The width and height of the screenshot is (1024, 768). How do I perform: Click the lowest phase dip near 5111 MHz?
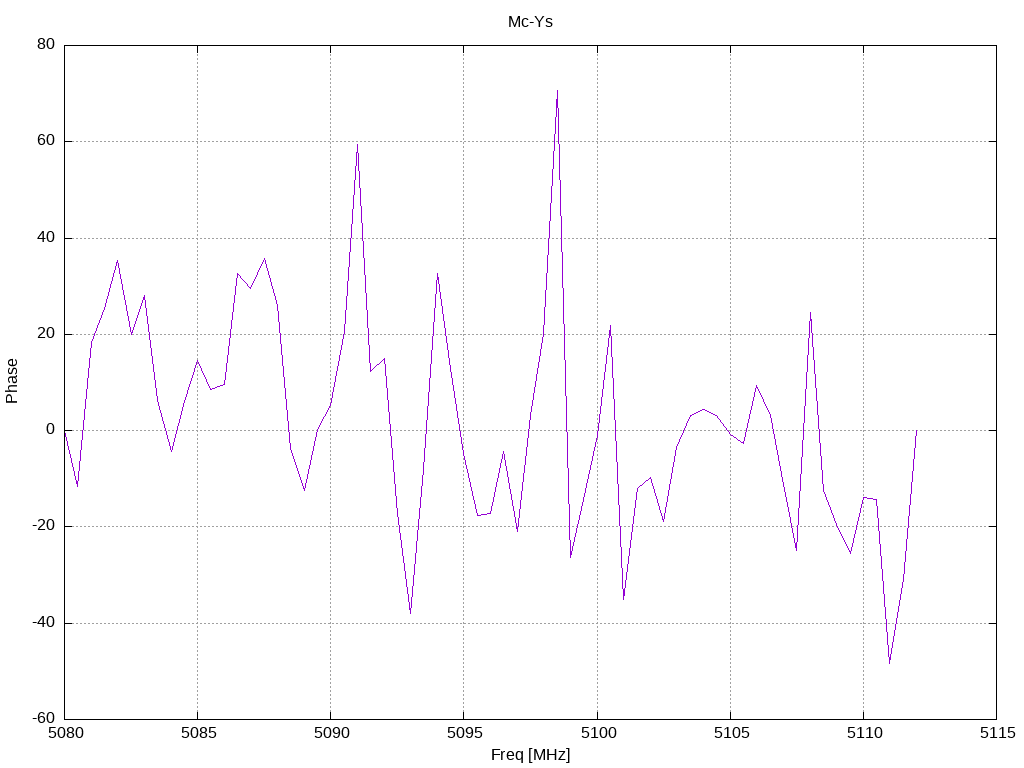coord(889,663)
